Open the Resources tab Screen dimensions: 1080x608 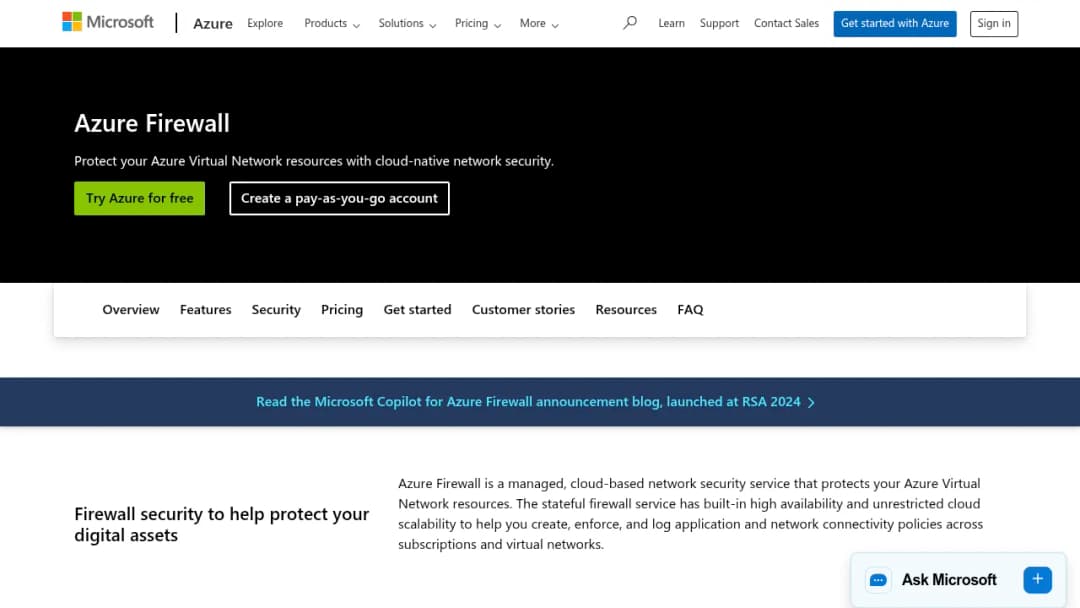(x=626, y=310)
